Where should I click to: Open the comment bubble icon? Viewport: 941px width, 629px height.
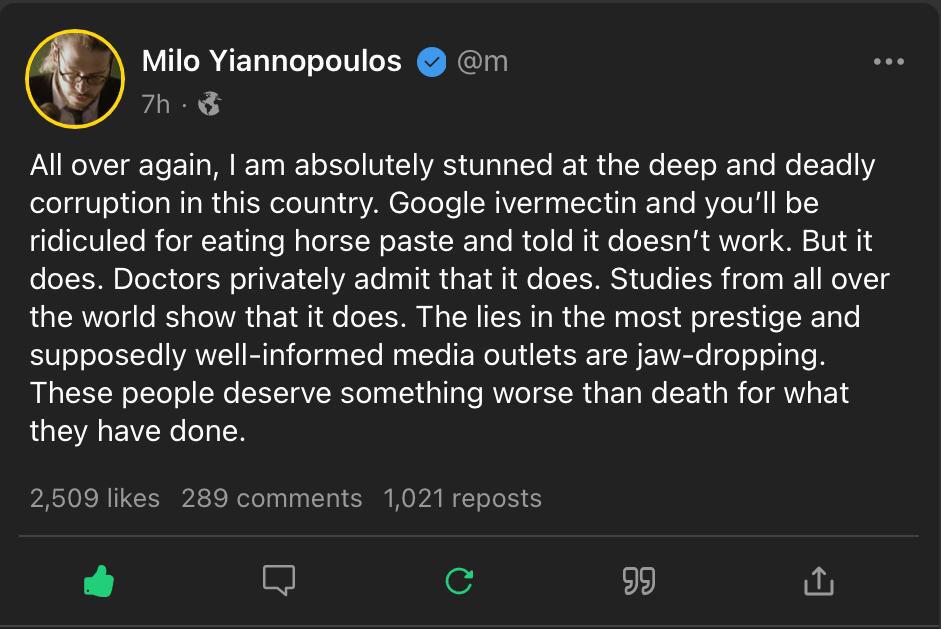click(x=278, y=580)
